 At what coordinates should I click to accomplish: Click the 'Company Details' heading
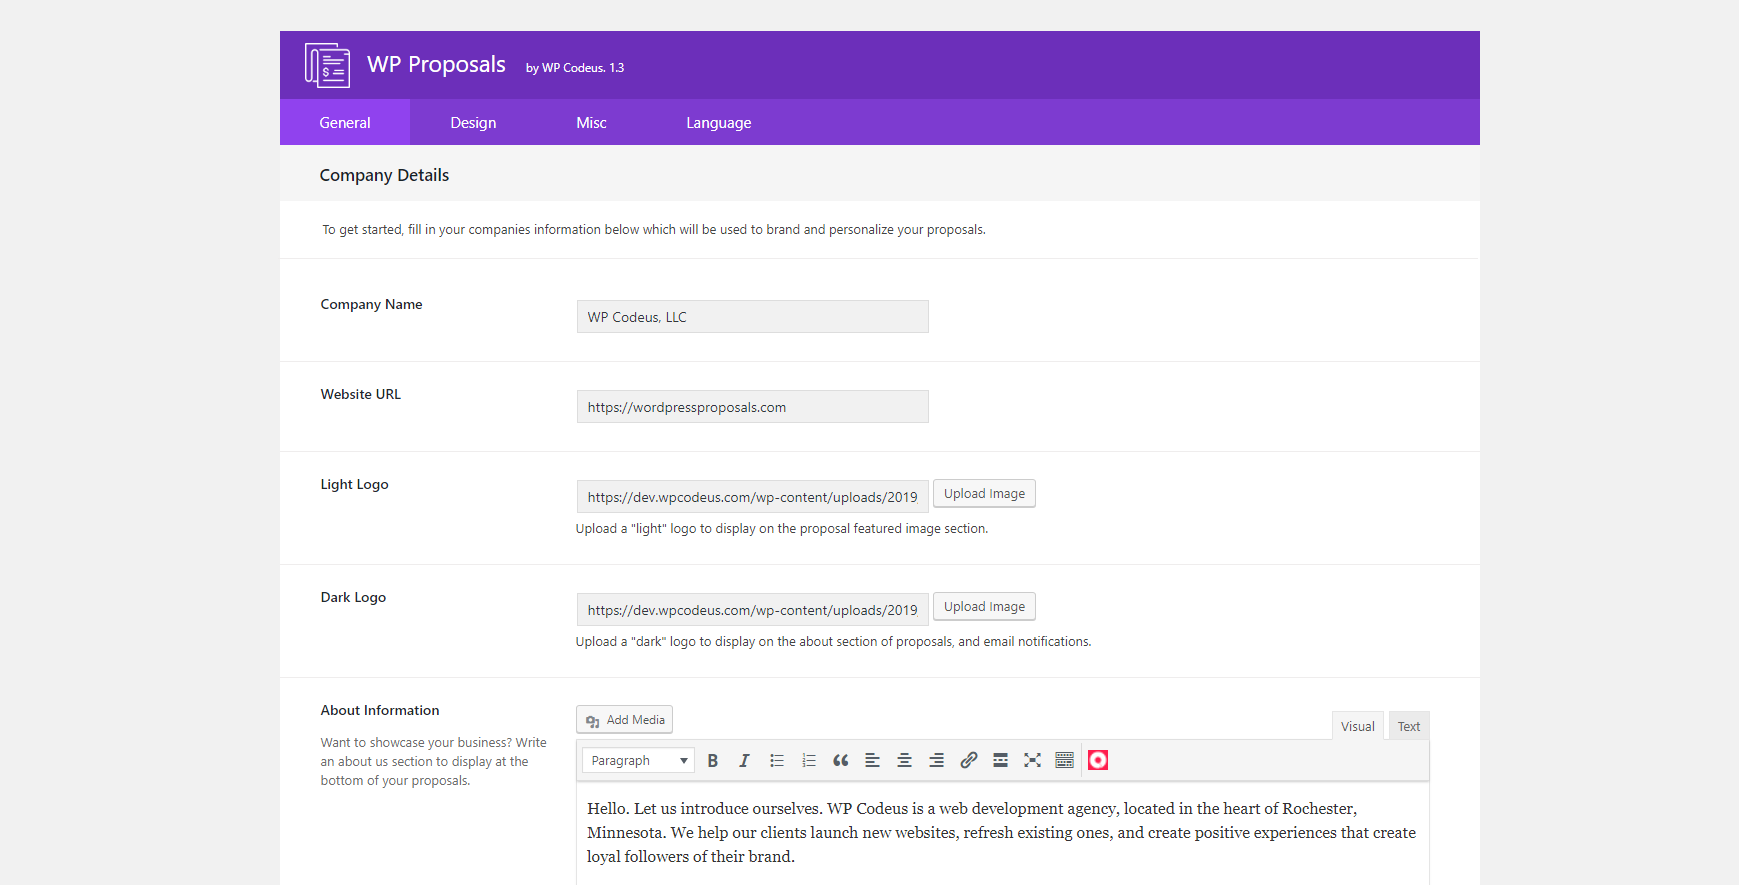384,175
